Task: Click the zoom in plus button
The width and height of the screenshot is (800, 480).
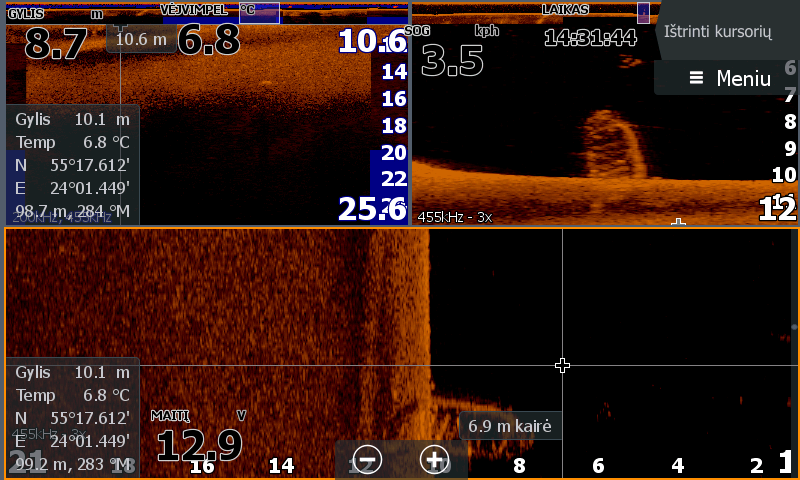Action: point(433,459)
